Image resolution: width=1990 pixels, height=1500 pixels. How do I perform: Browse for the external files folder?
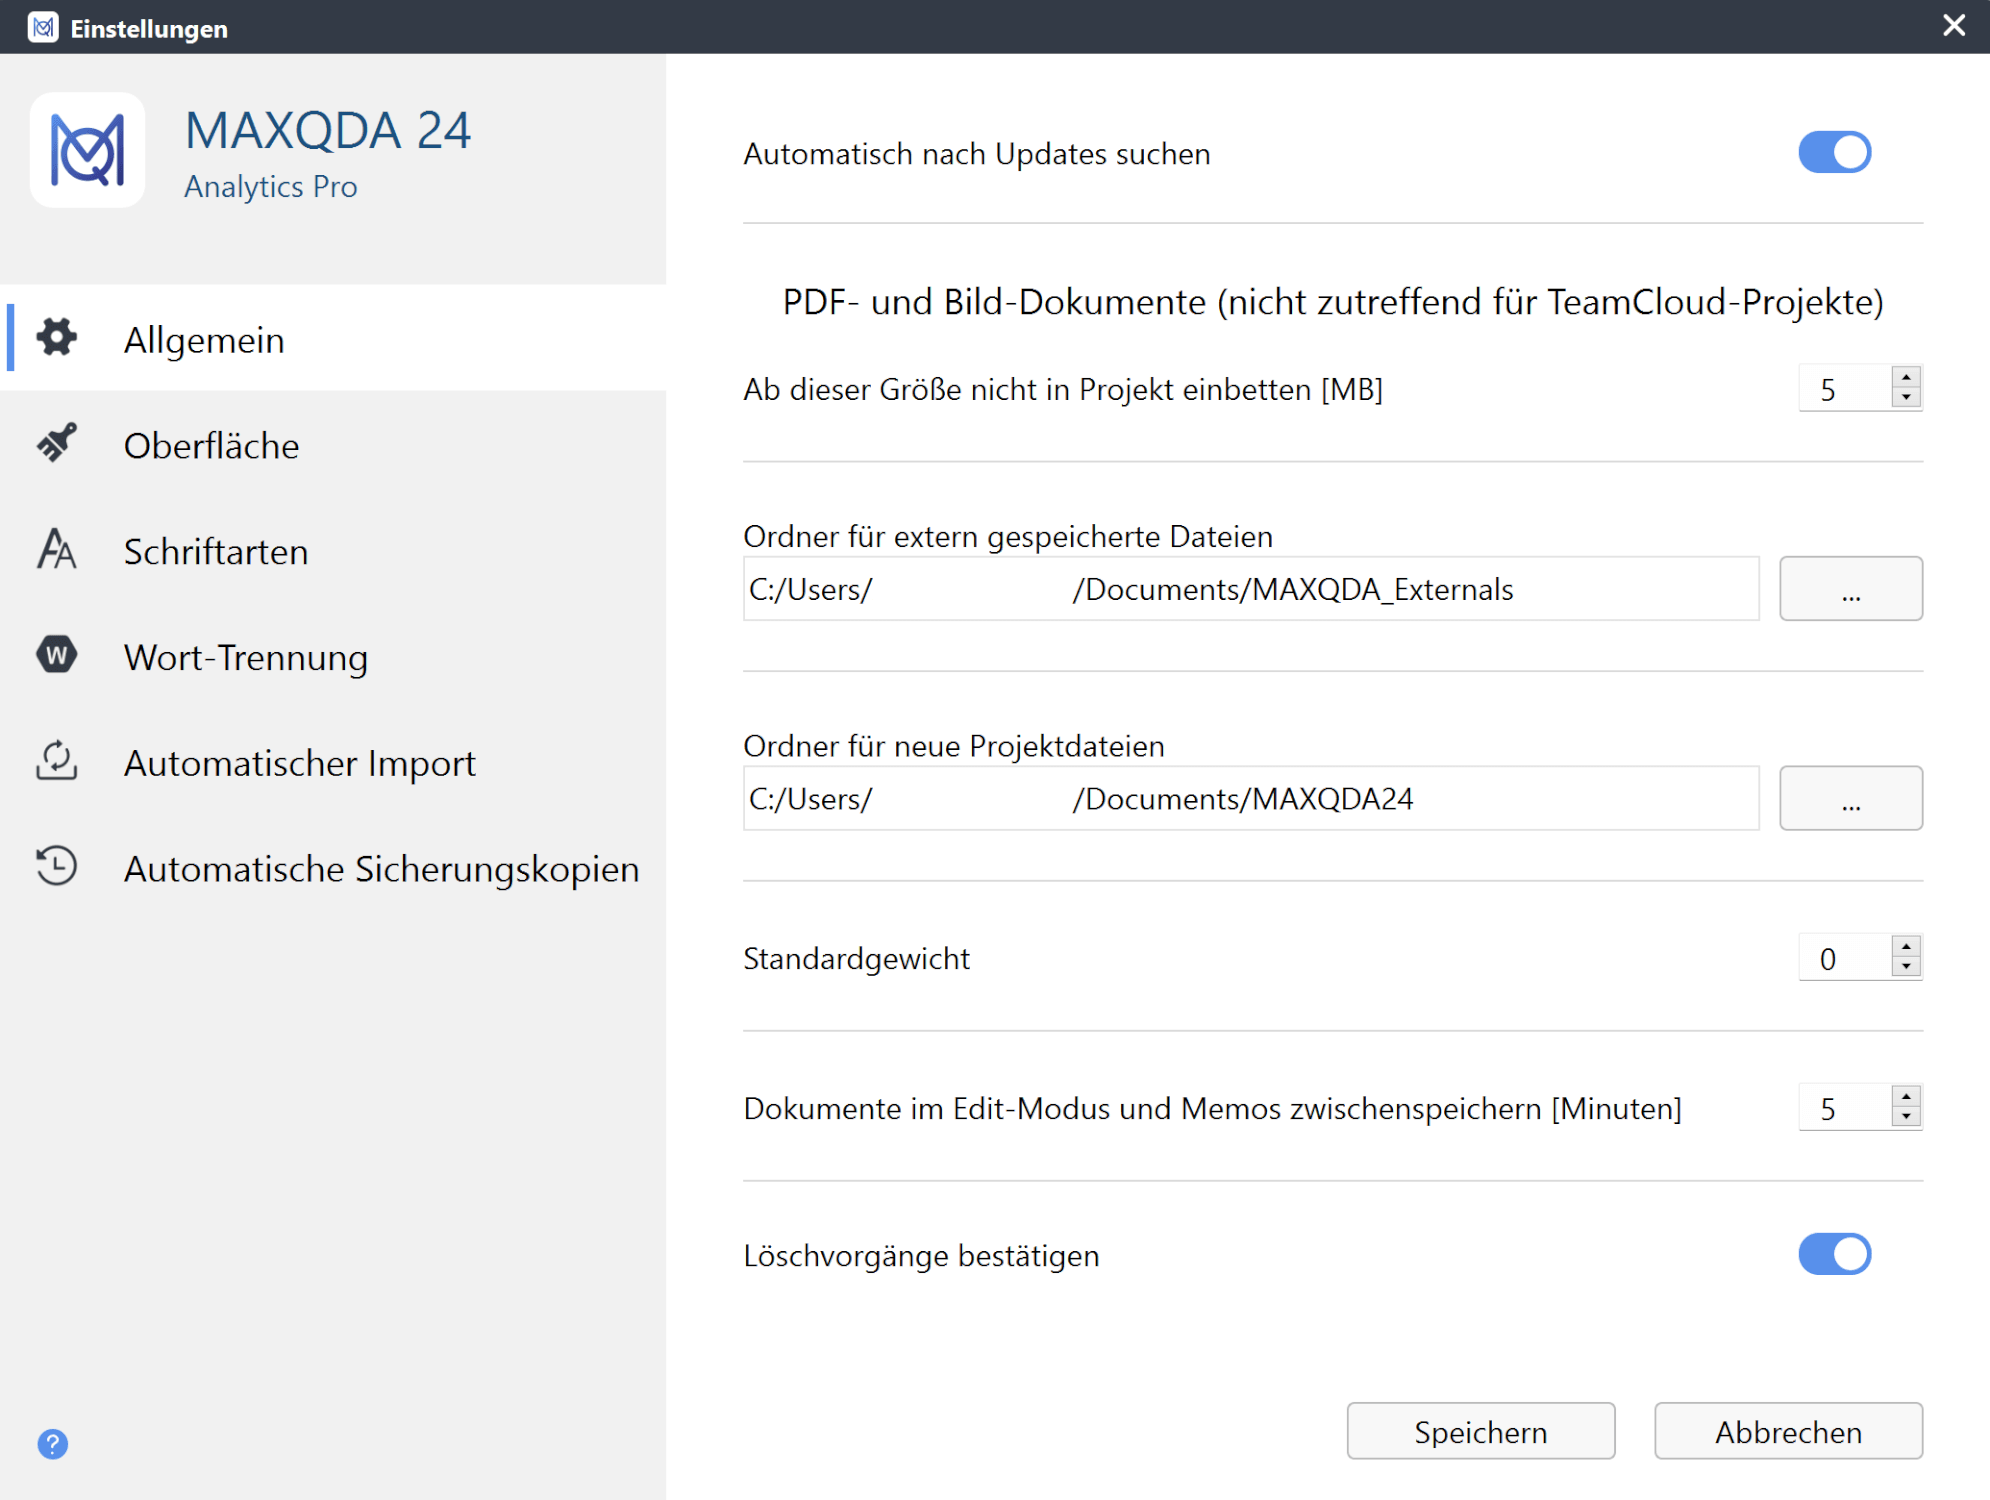click(1851, 589)
